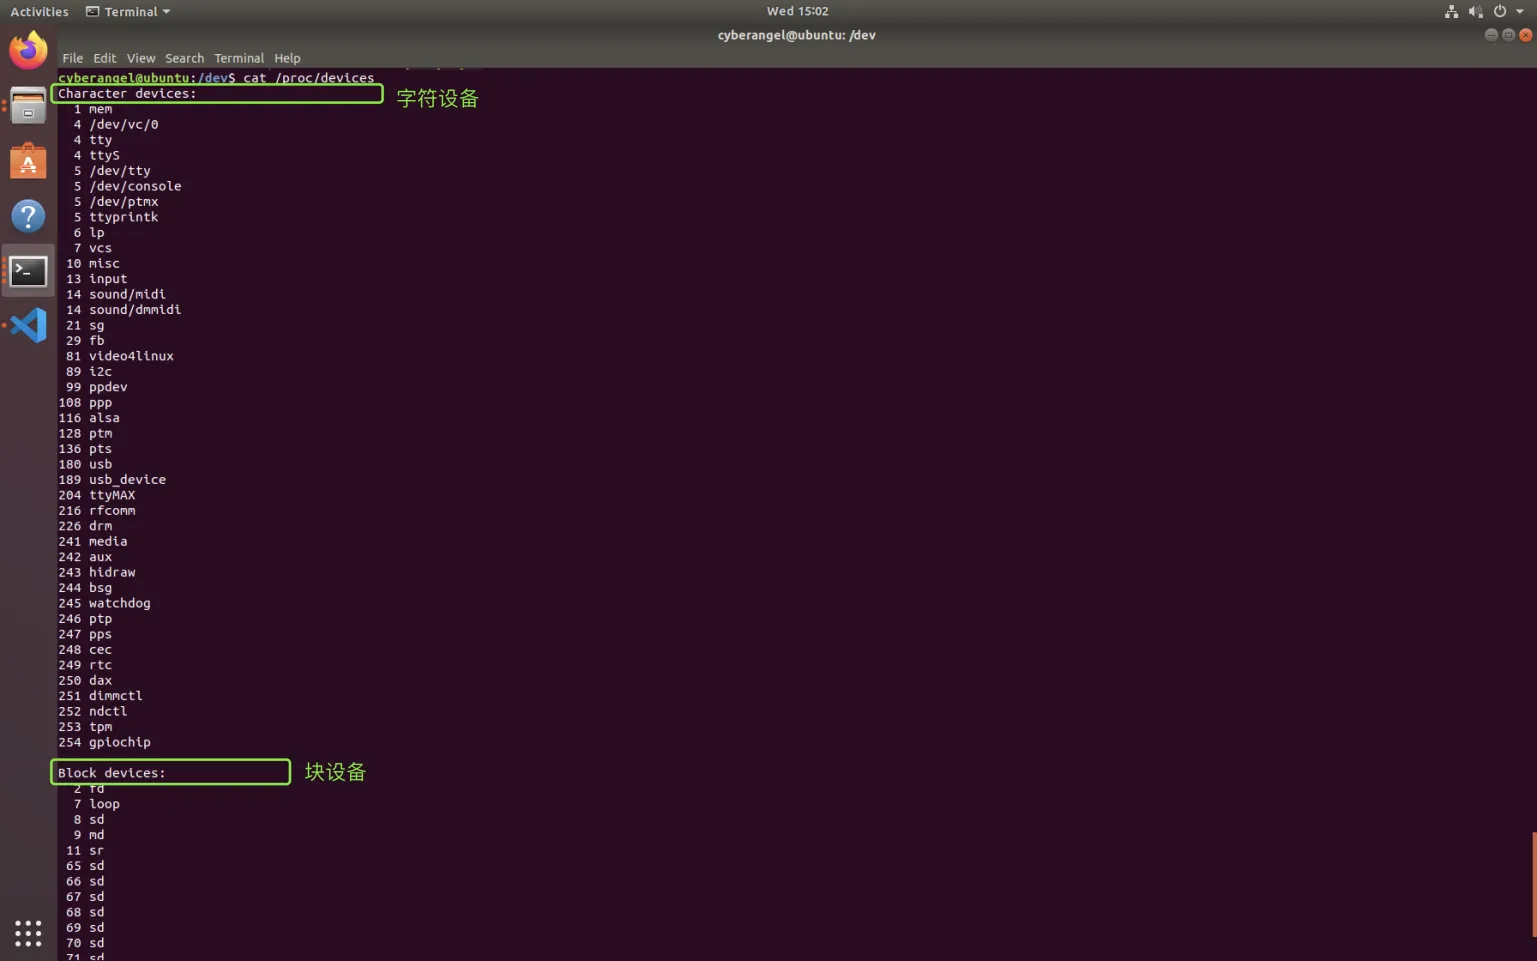Open the Search menu

point(184,58)
